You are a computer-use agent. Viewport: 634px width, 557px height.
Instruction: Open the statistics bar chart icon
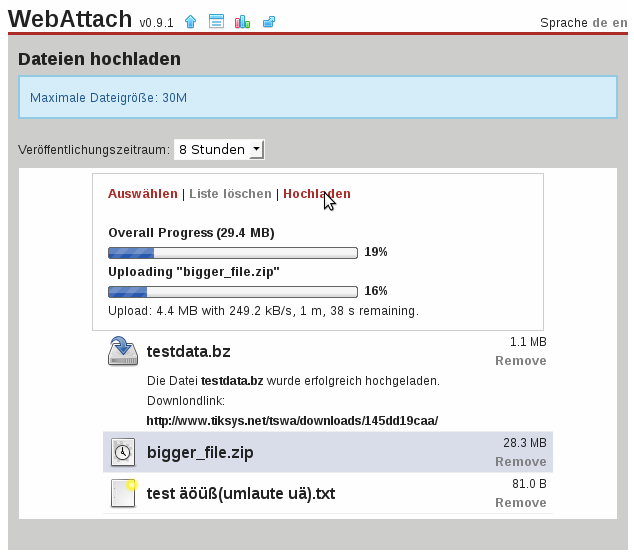242,21
